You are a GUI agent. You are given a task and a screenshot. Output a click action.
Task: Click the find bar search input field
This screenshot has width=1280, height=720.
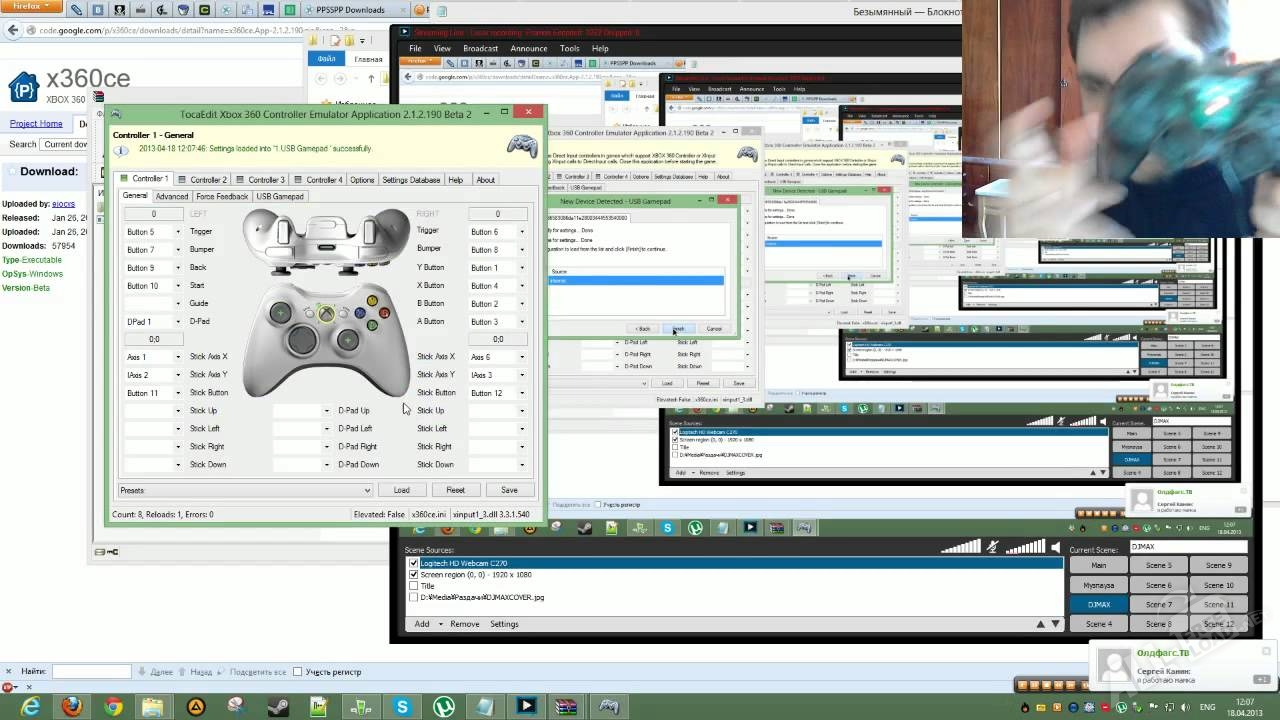pos(91,672)
